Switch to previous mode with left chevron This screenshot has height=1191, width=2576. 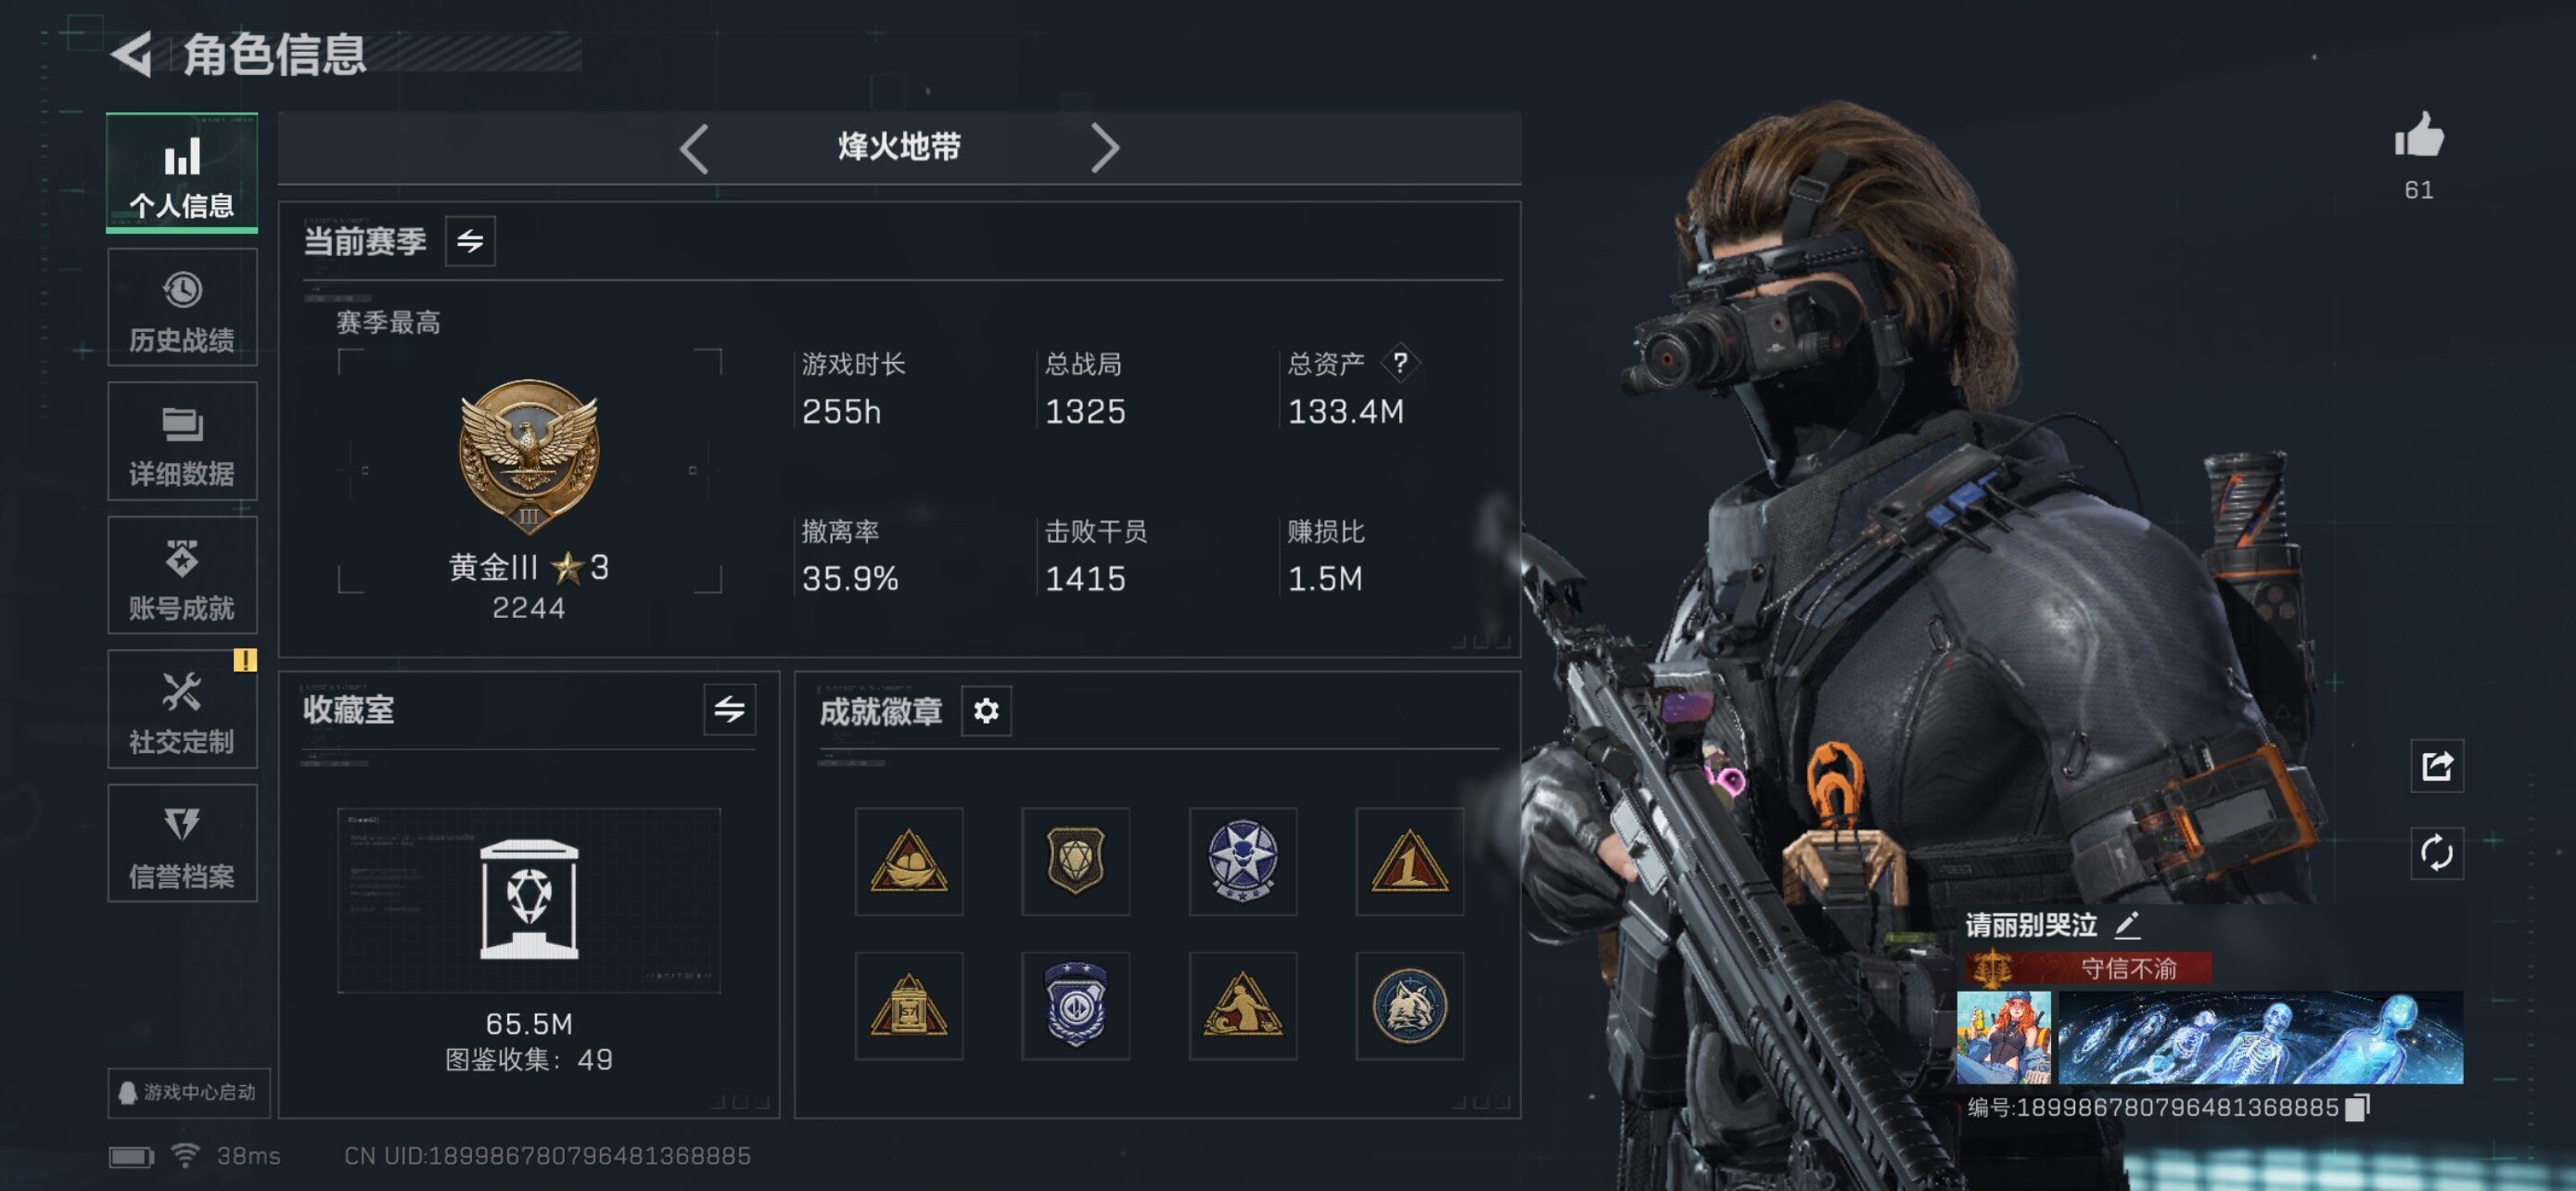click(694, 149)
